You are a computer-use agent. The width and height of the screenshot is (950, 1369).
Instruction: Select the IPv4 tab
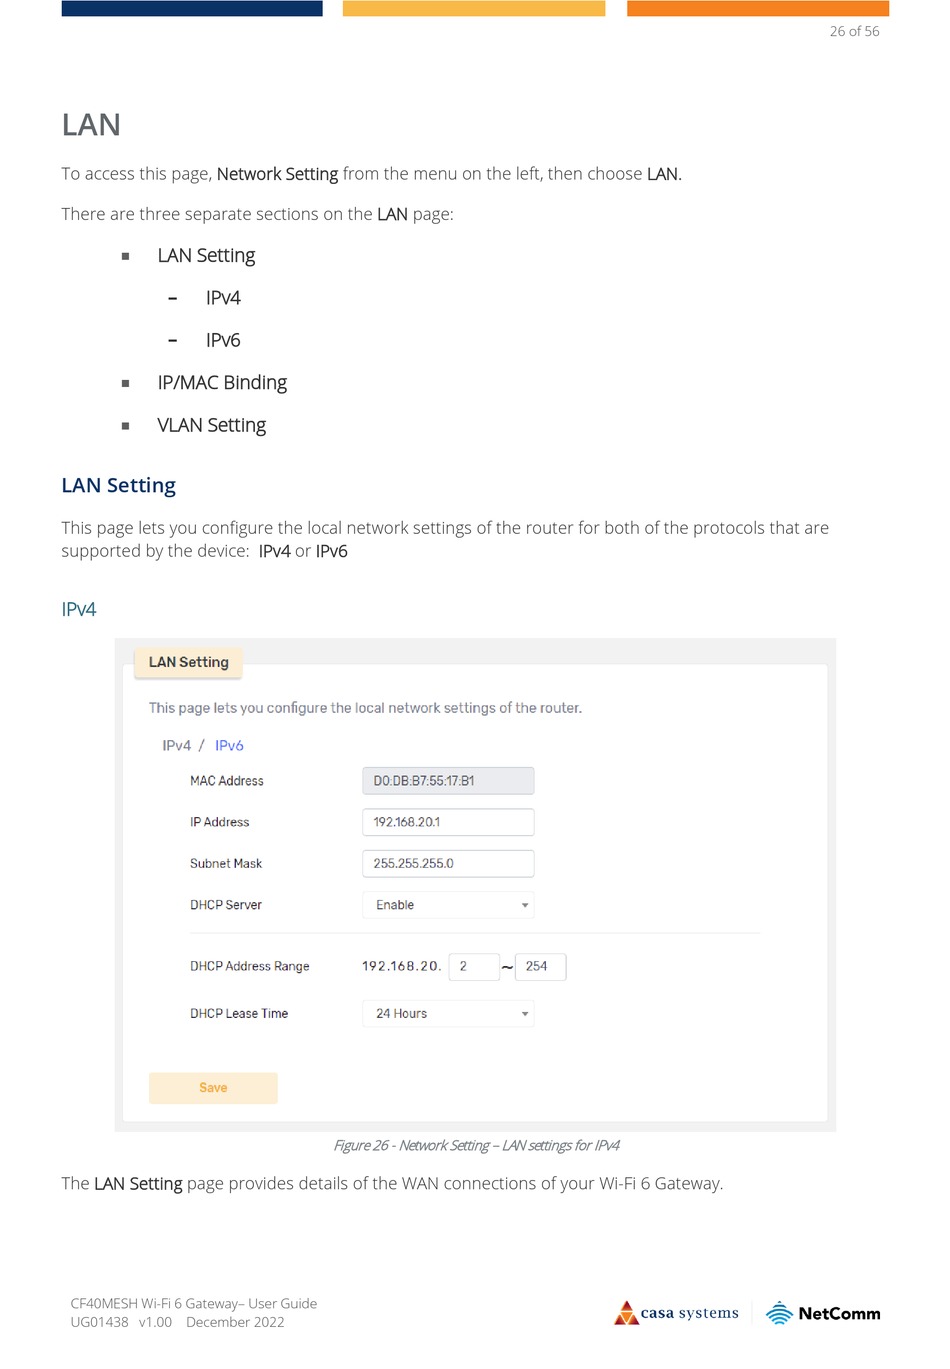(176, 746)
